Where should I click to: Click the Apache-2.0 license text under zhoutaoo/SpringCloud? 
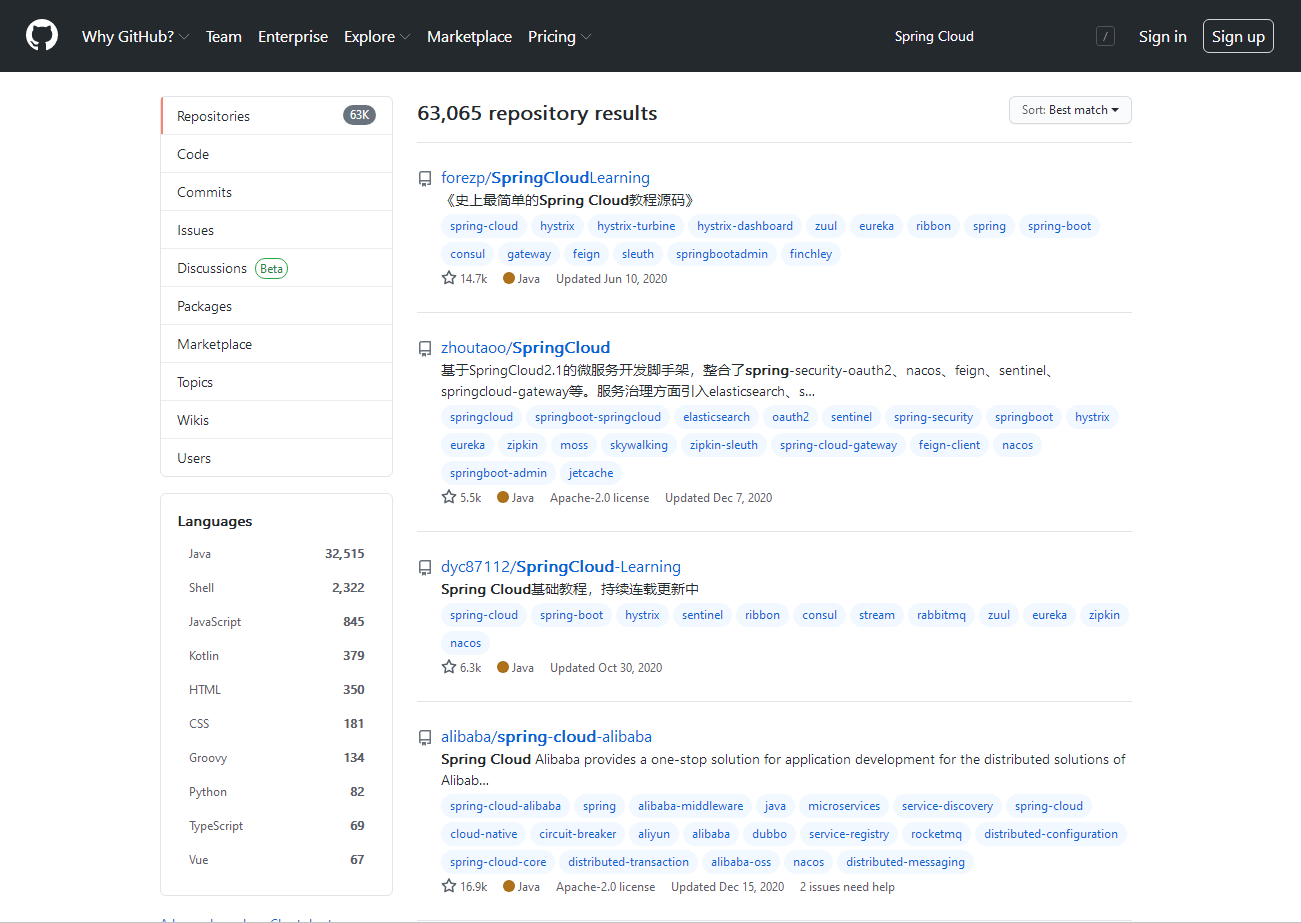point(599,498)
